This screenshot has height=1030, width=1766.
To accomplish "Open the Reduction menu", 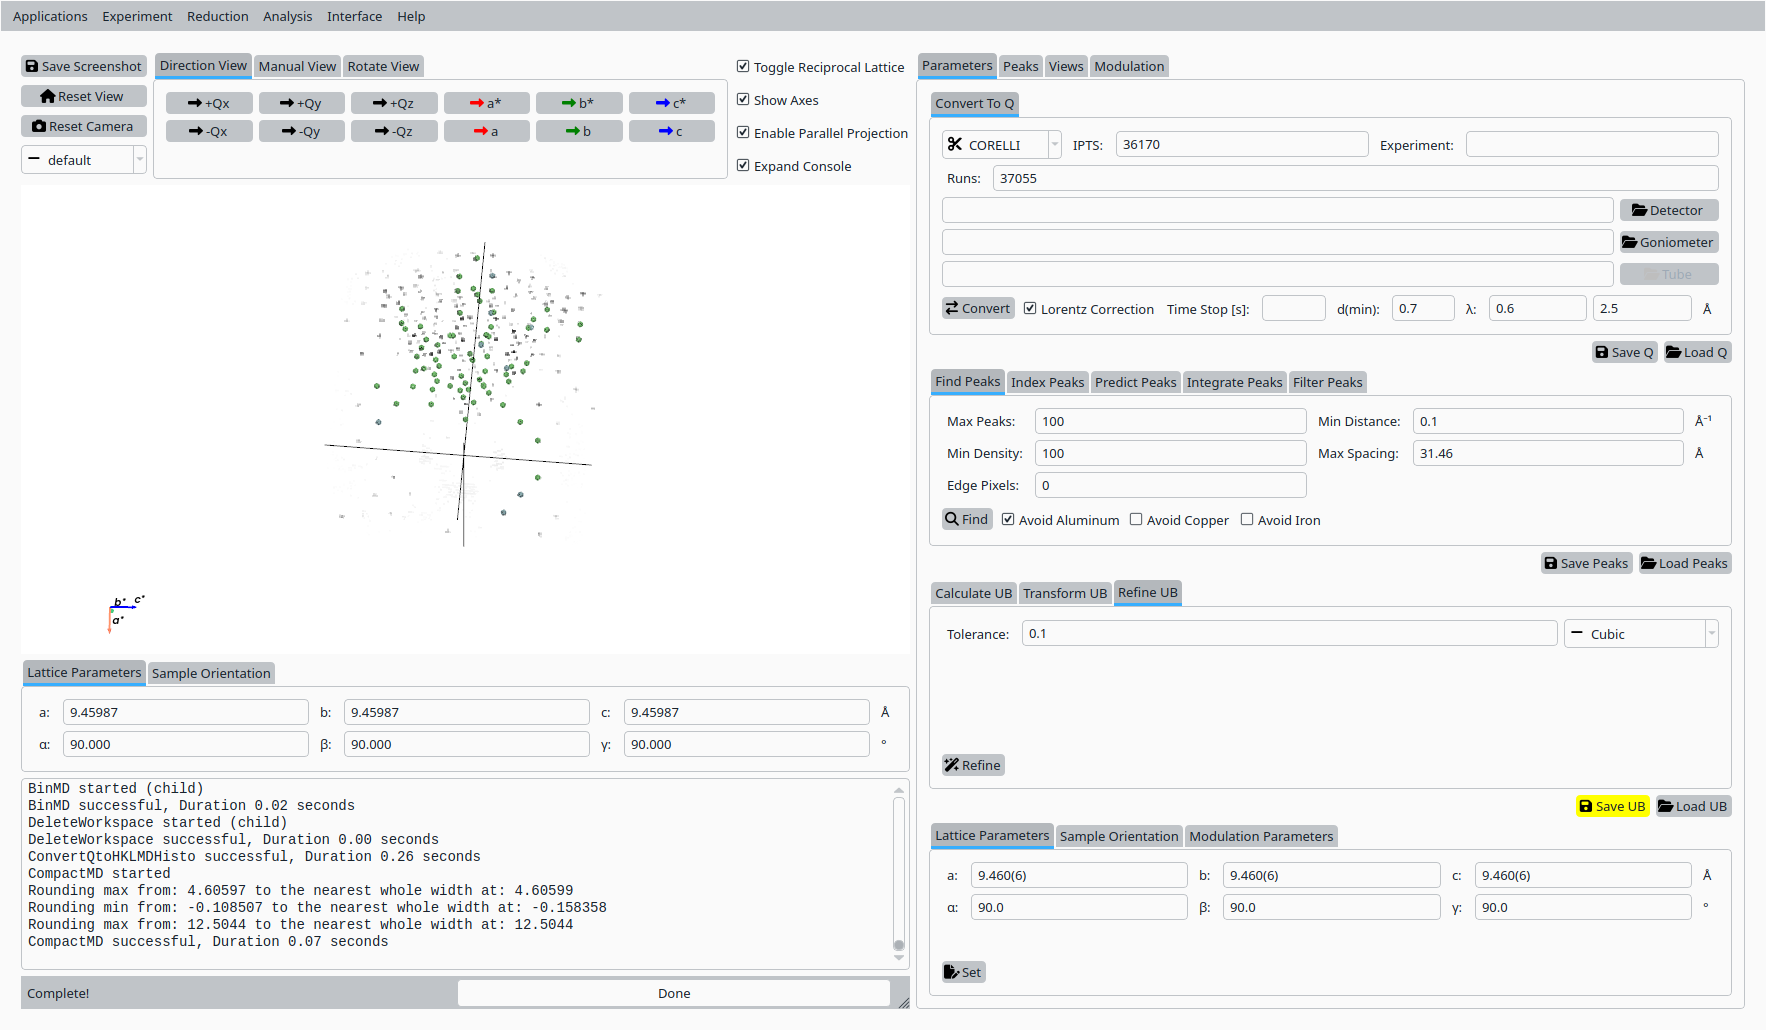I will [217, 16].
